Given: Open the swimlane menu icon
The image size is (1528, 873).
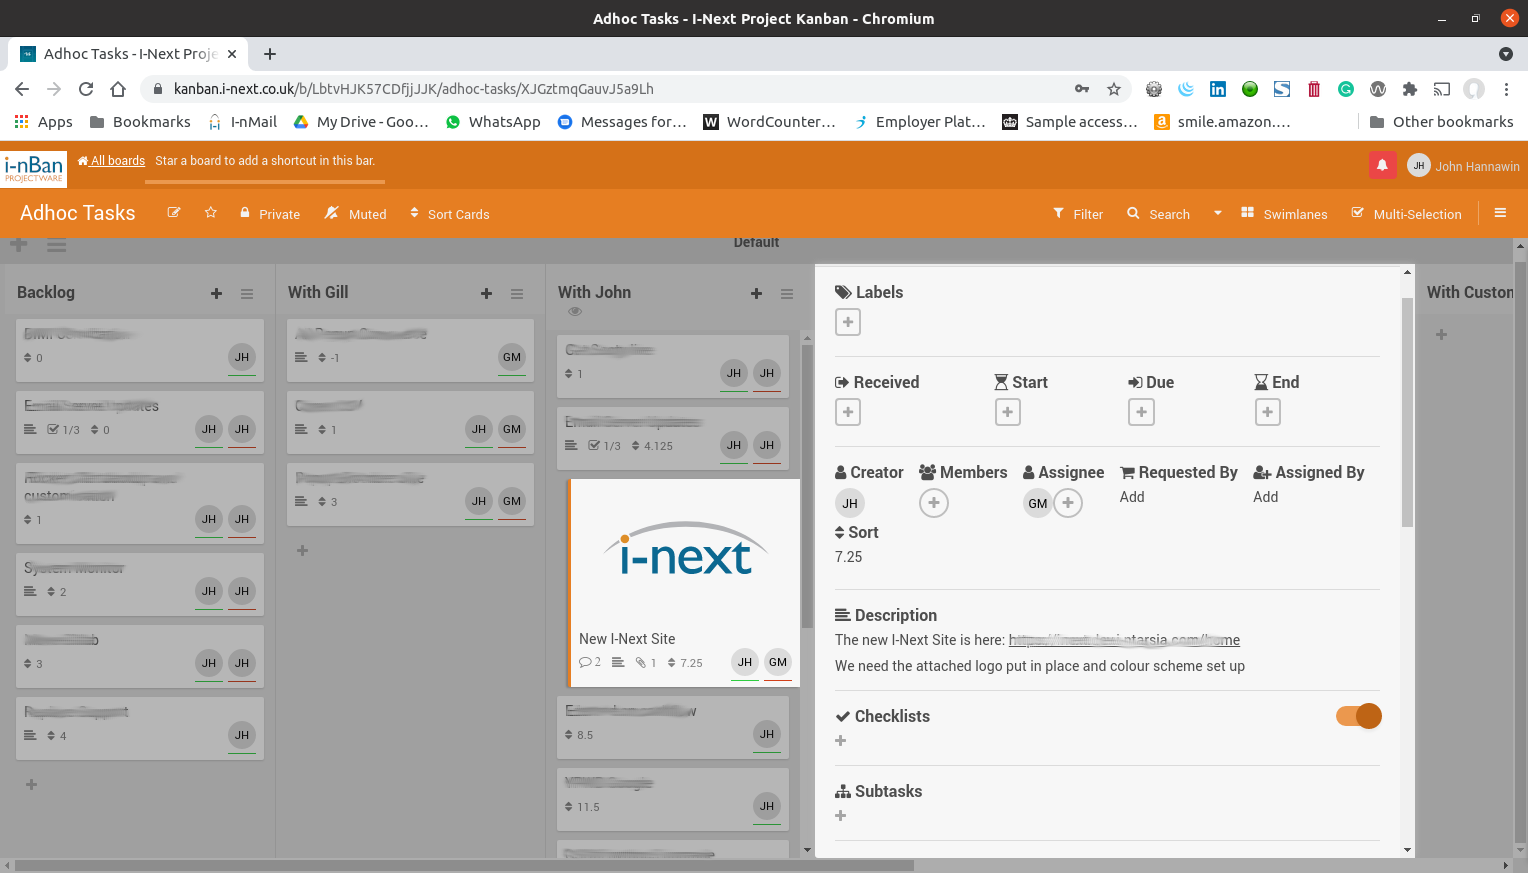Looking at the screenshot, I should (57, 244).
